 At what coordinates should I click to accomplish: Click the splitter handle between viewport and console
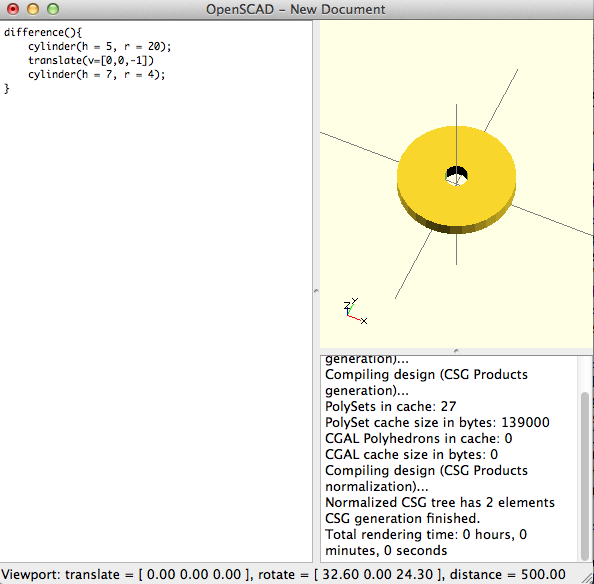pos(456,351)
